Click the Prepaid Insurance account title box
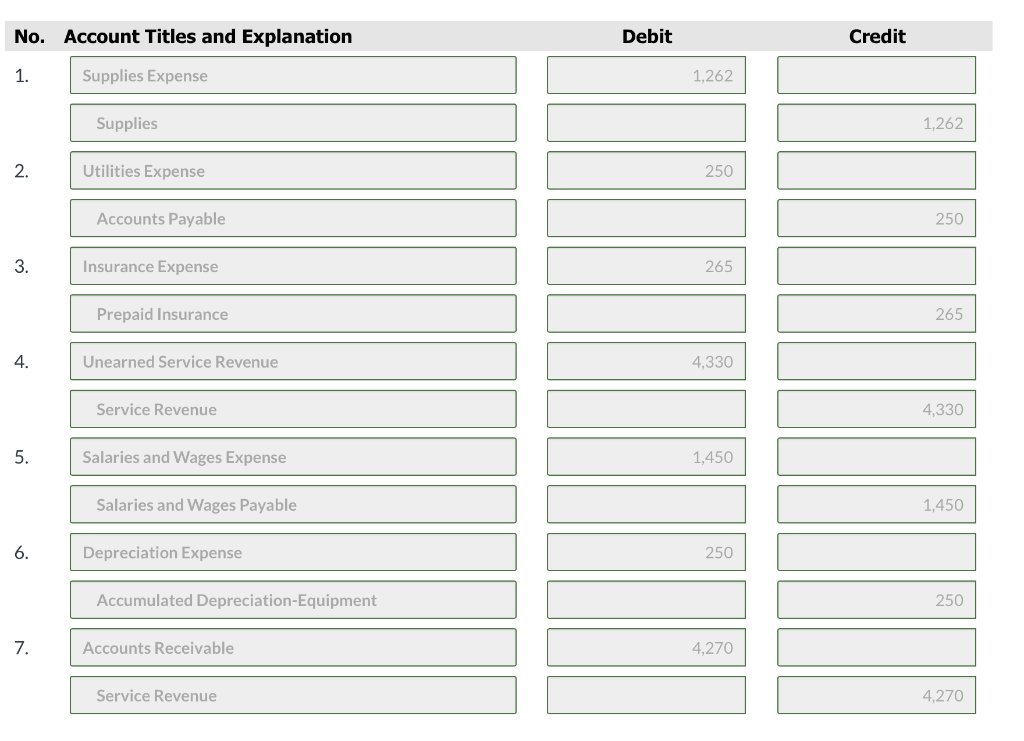This screenshot has width=1024, height=741. pos(292,313)
